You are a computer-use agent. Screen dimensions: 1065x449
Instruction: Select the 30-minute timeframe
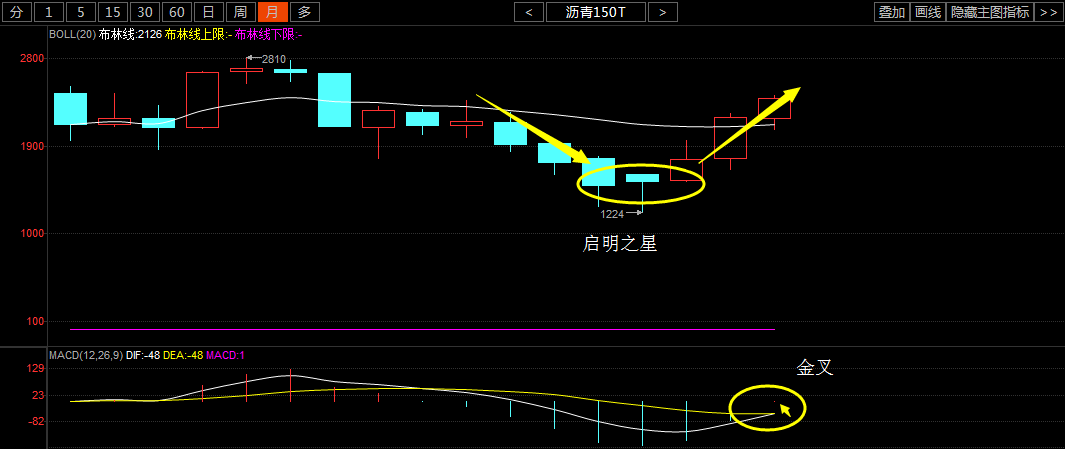pos(145,12)
